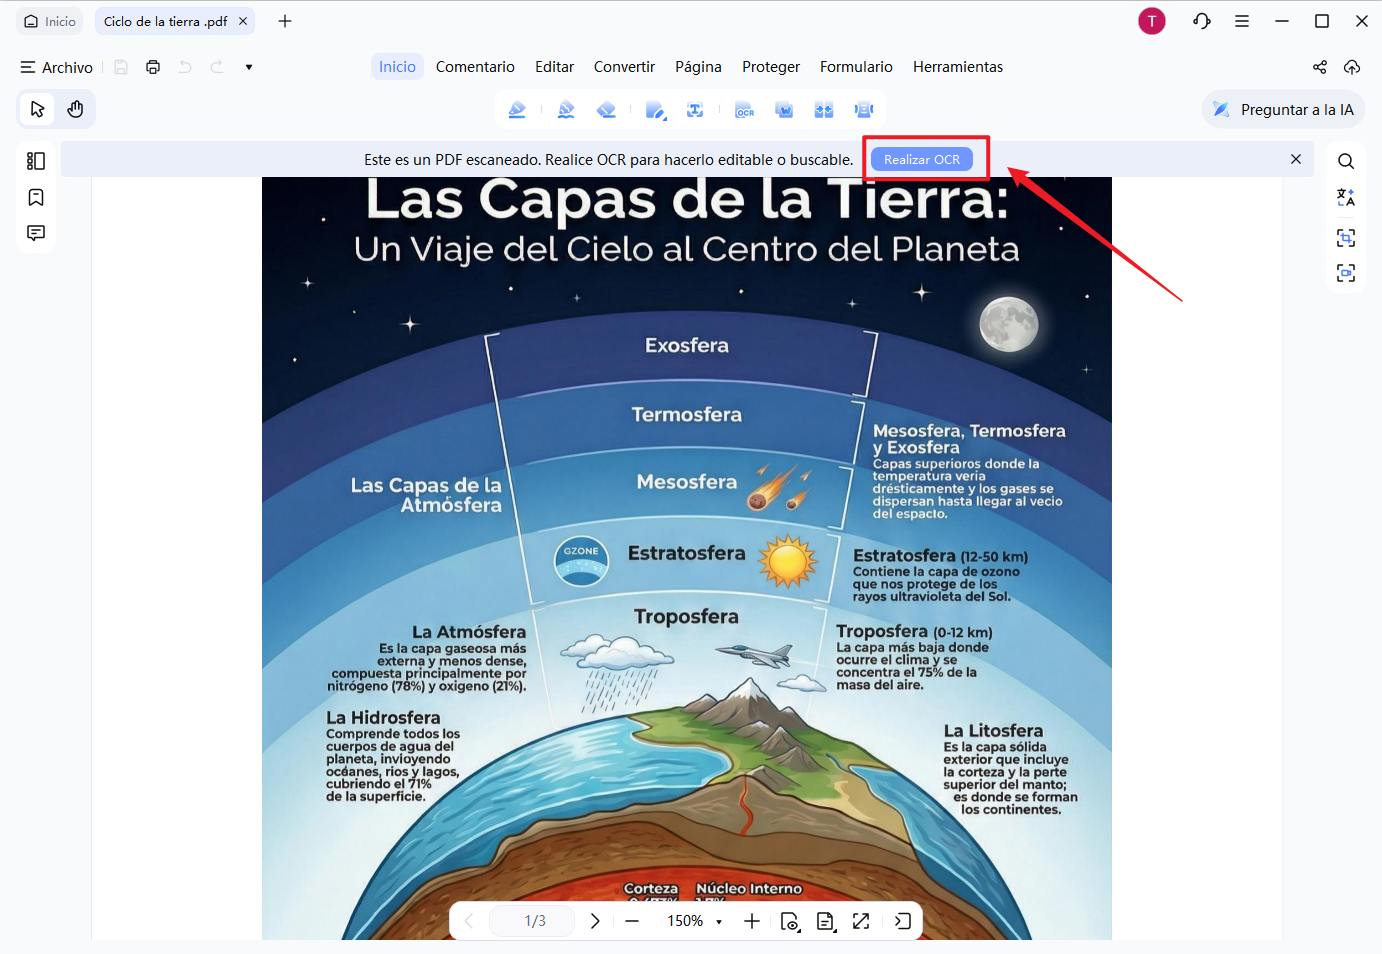
Task: Open the Archivo menu
Action: (x=57, y=67)
